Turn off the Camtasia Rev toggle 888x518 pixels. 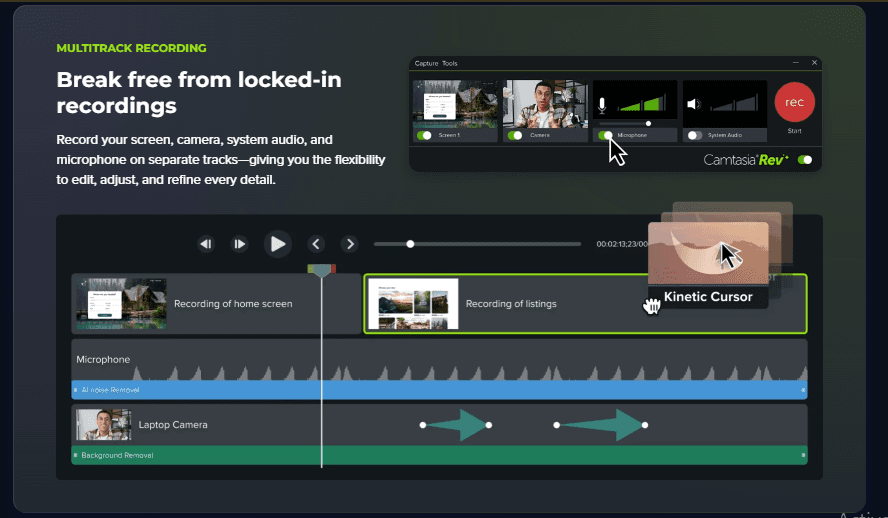(x=805, y=160)
